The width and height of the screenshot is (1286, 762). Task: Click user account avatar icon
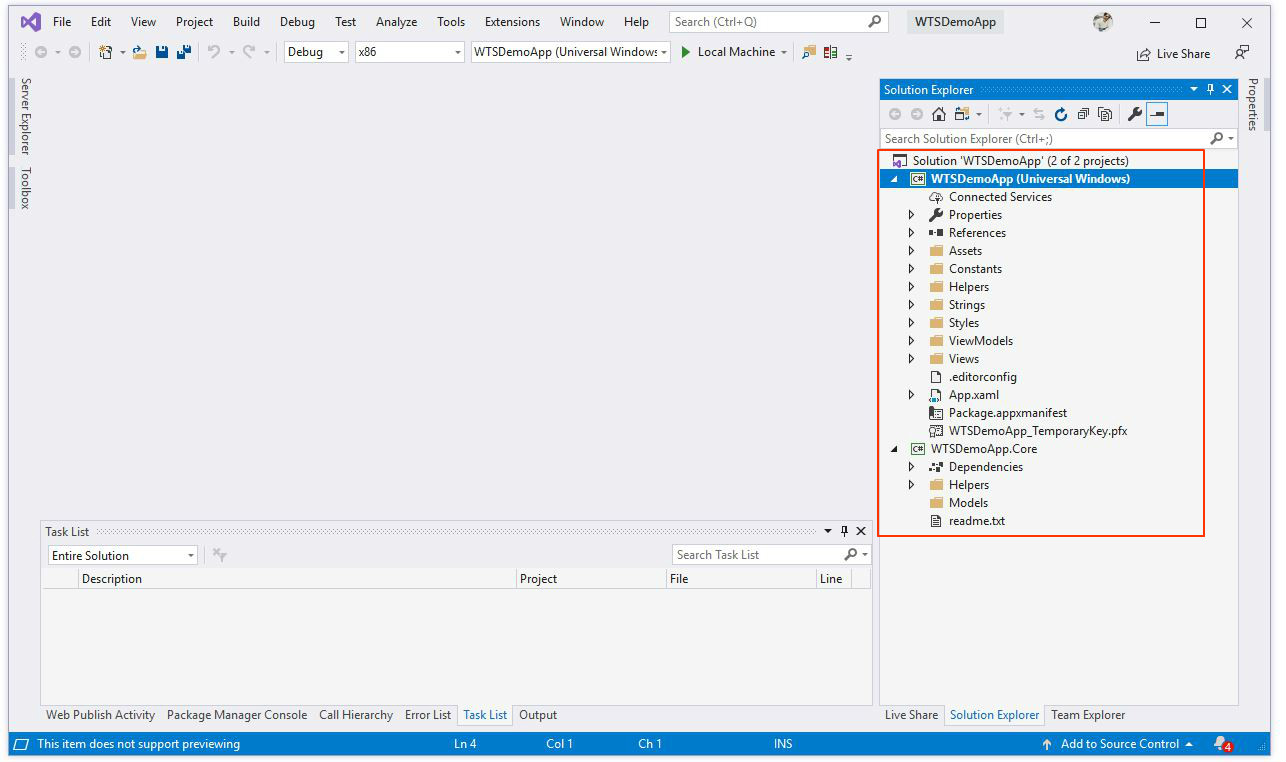click(x=1103, y=22)
